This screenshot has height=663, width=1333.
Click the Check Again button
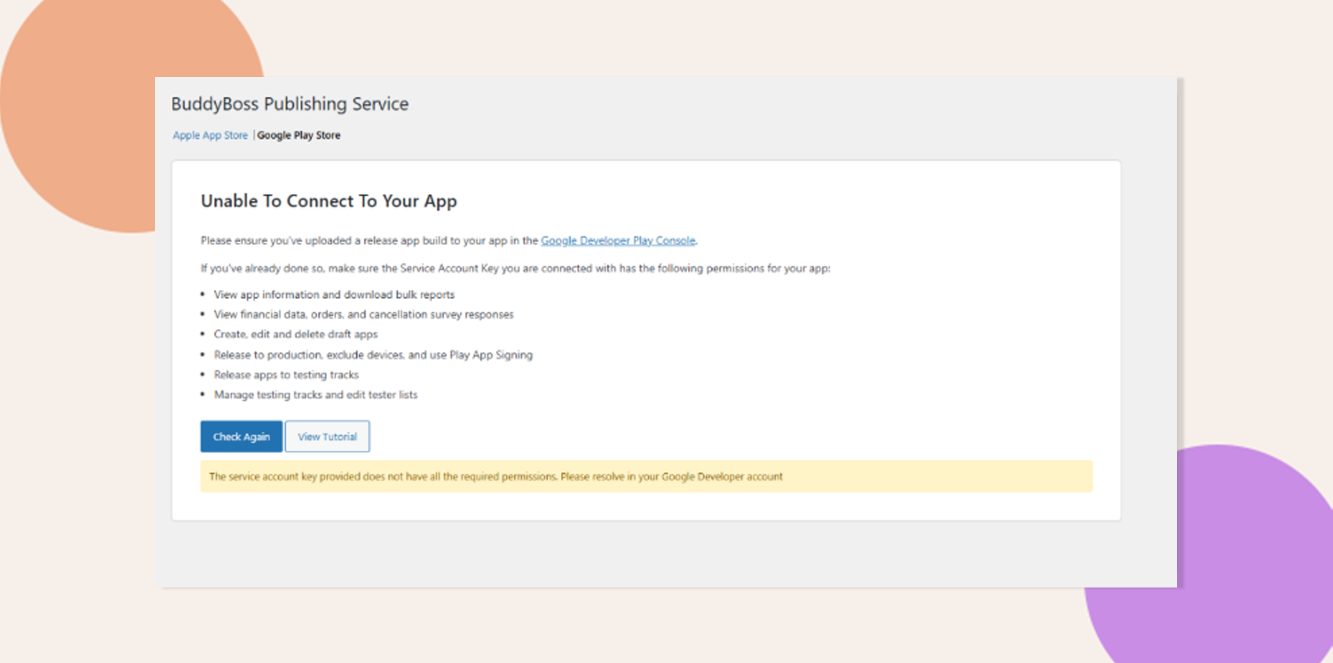(x=241, y=437)
